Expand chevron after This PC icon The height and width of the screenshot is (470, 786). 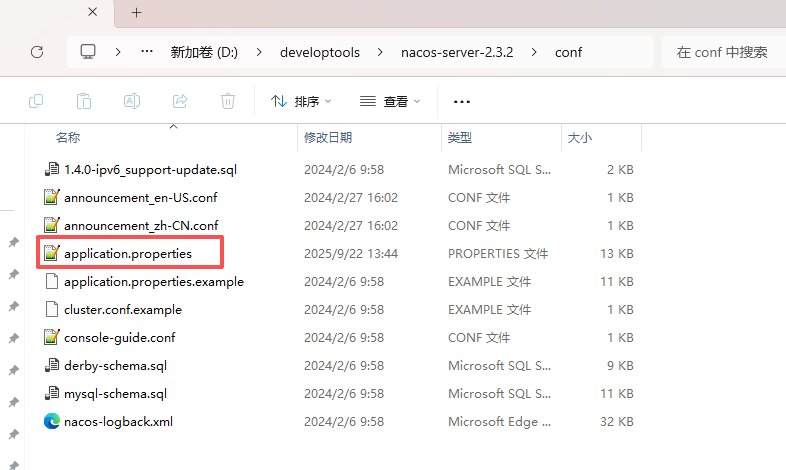point(118,52)
